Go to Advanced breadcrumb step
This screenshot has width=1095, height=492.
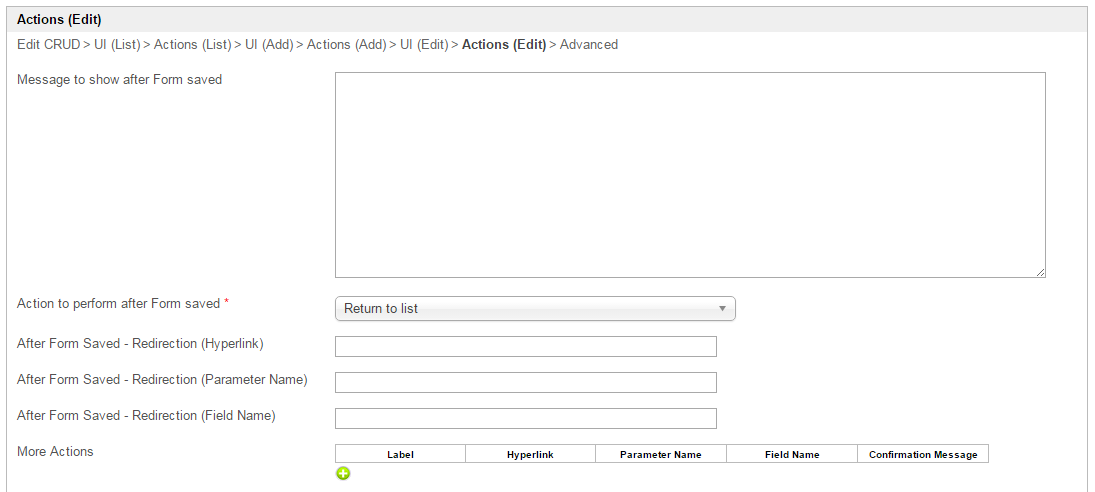tap(589, 45)
